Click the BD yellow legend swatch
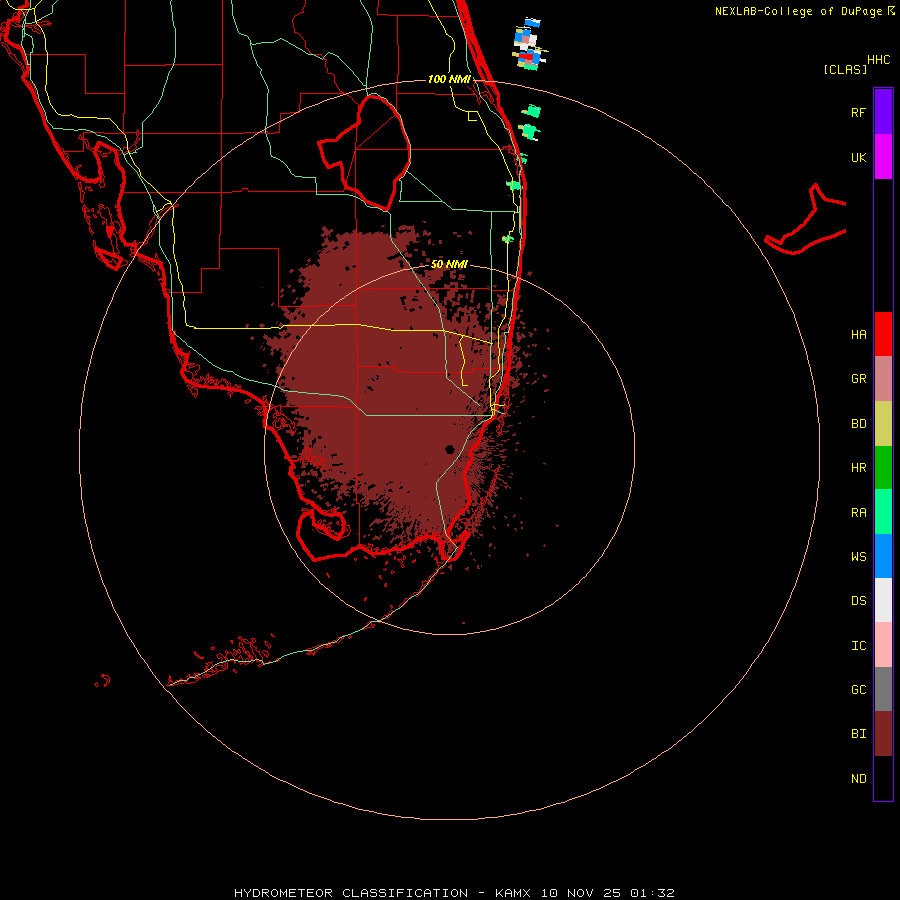The height and width of the screenshot is (900, 900). pos(883,423)
